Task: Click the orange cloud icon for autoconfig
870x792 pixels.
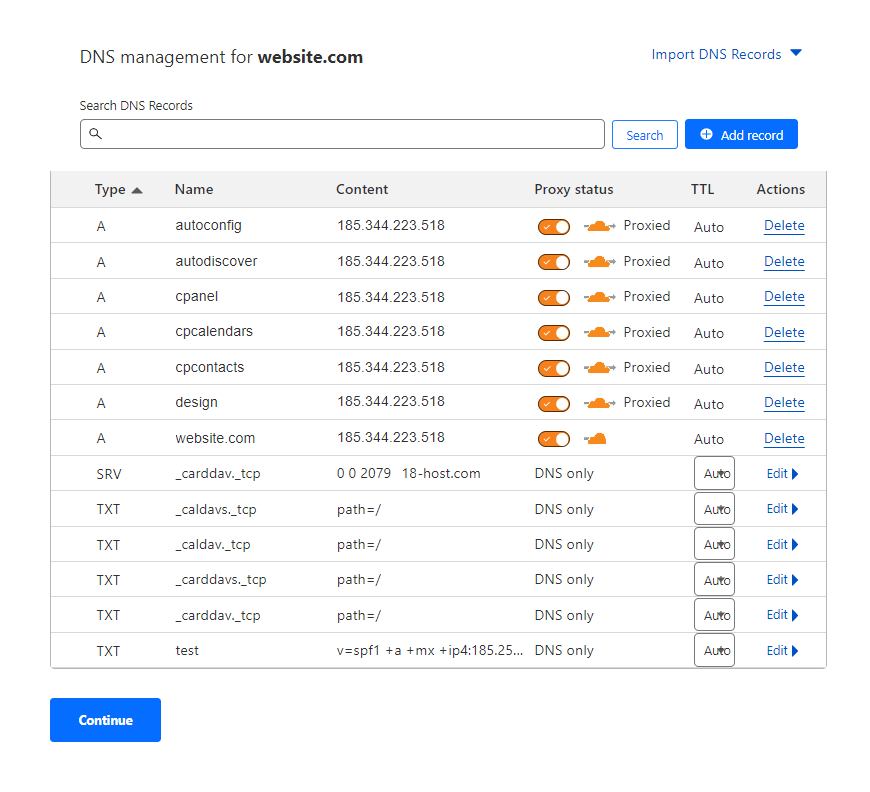Action: (599, 226)
